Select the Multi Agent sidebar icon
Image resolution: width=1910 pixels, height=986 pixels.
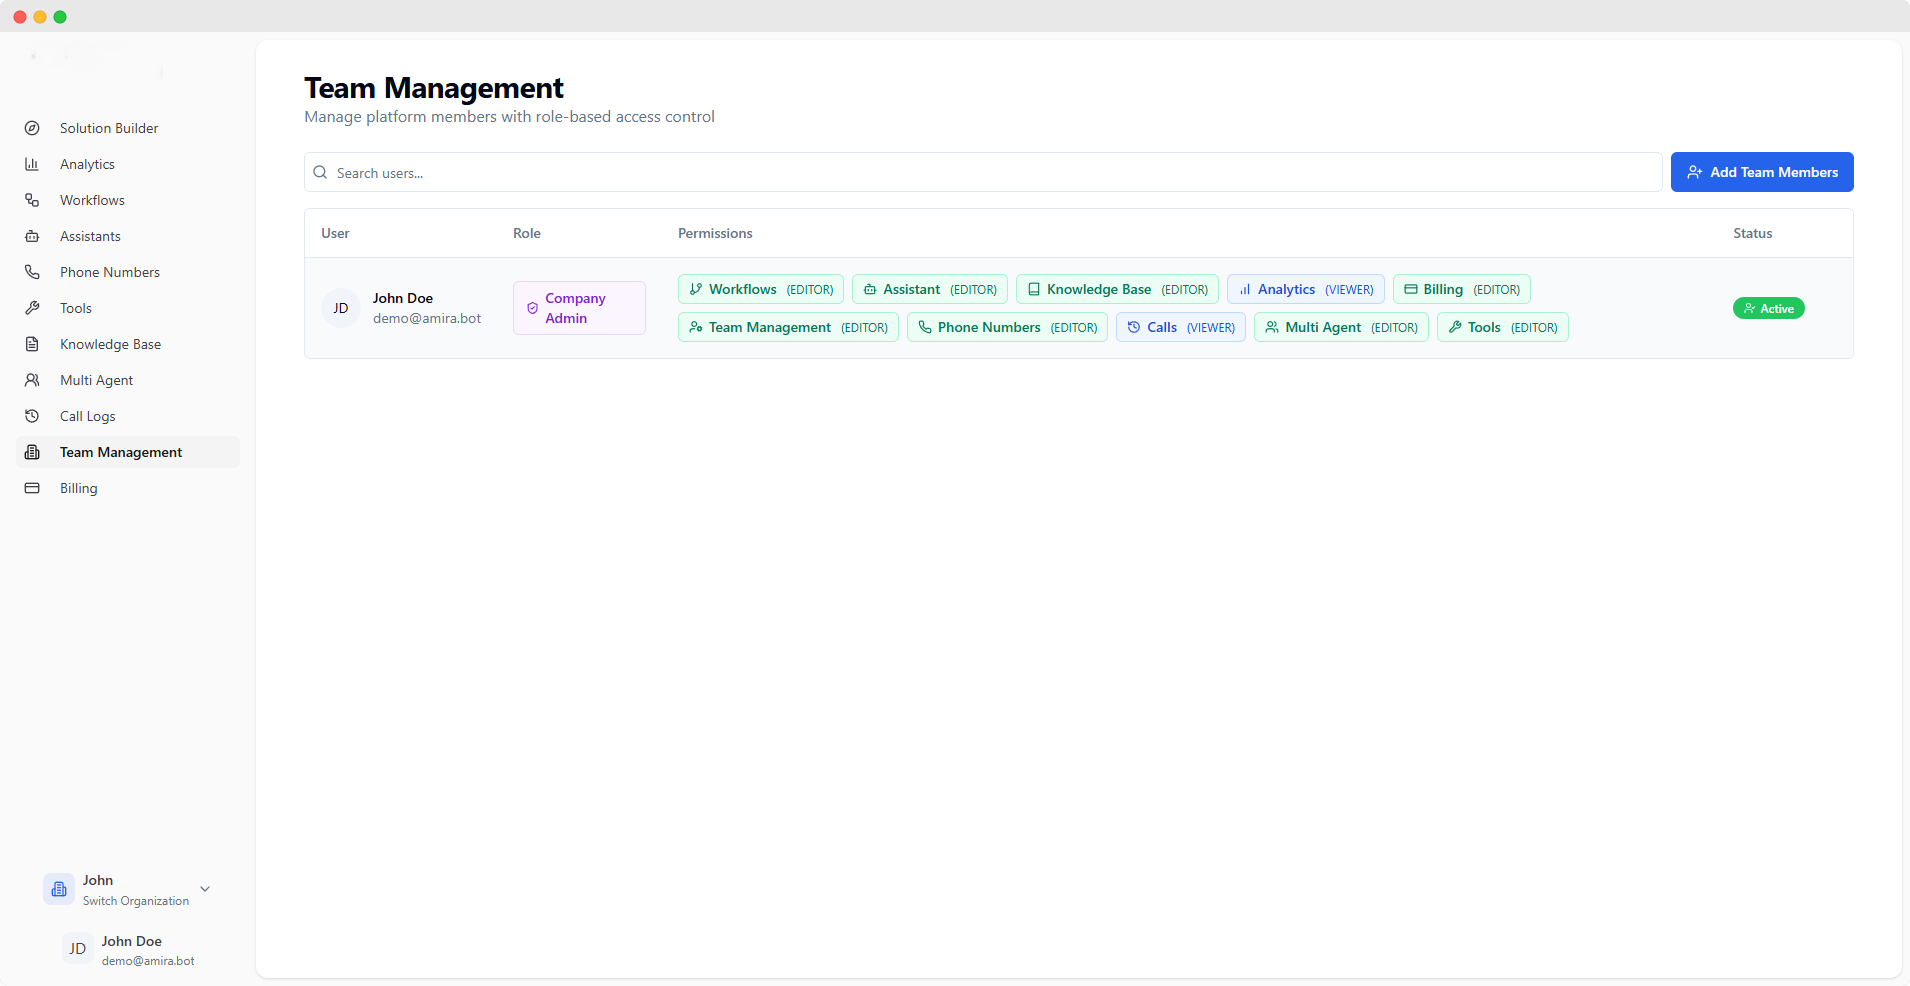[33, 380]
